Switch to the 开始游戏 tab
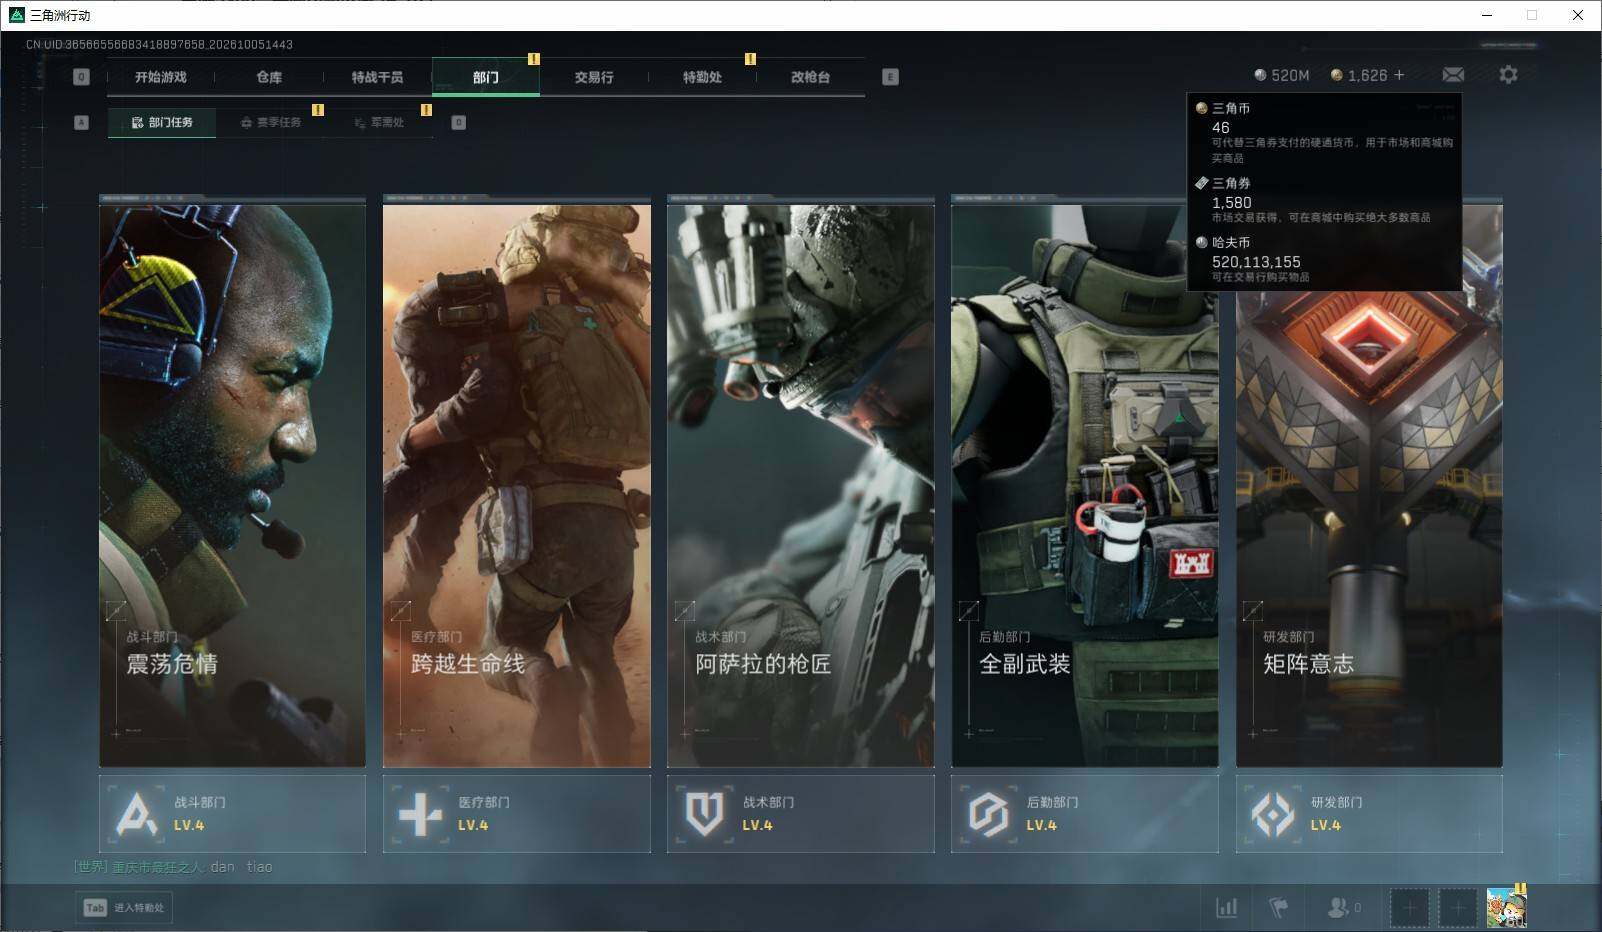The width and height of the screenshot is (1602, 932). pyautogui.click(x=161, y=77)
